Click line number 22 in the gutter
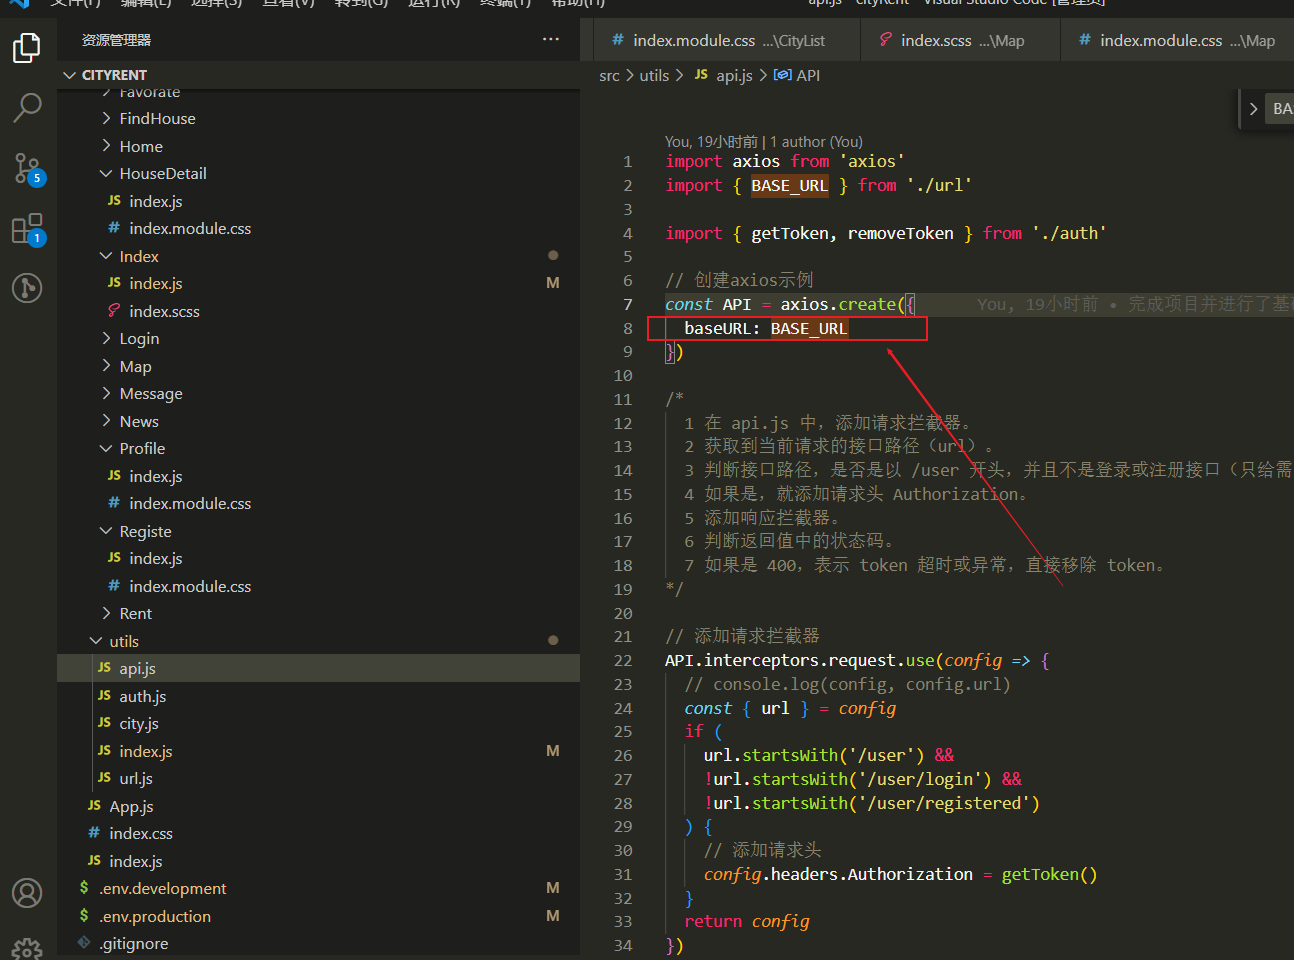The height and width of the screenshot is (960, 1294). click(623, 660)
